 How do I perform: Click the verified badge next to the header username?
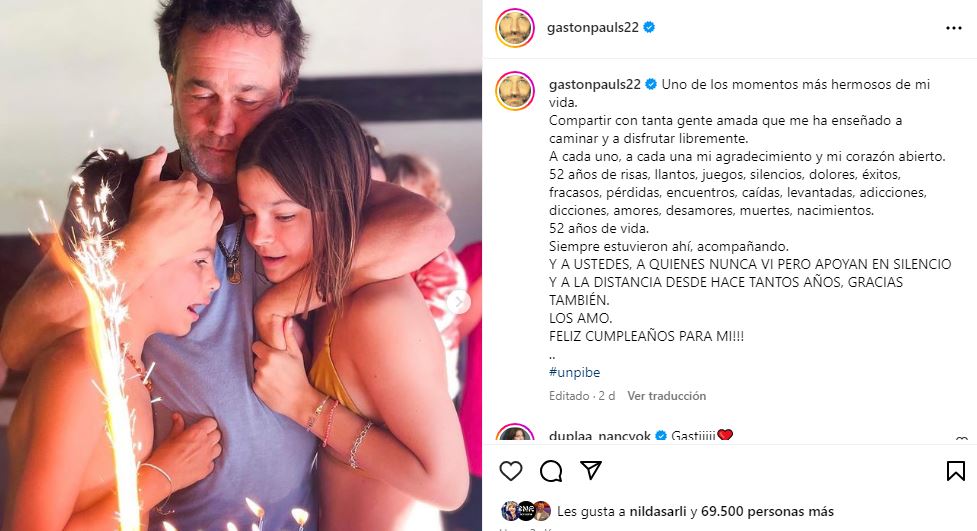[x=649, y=27]
